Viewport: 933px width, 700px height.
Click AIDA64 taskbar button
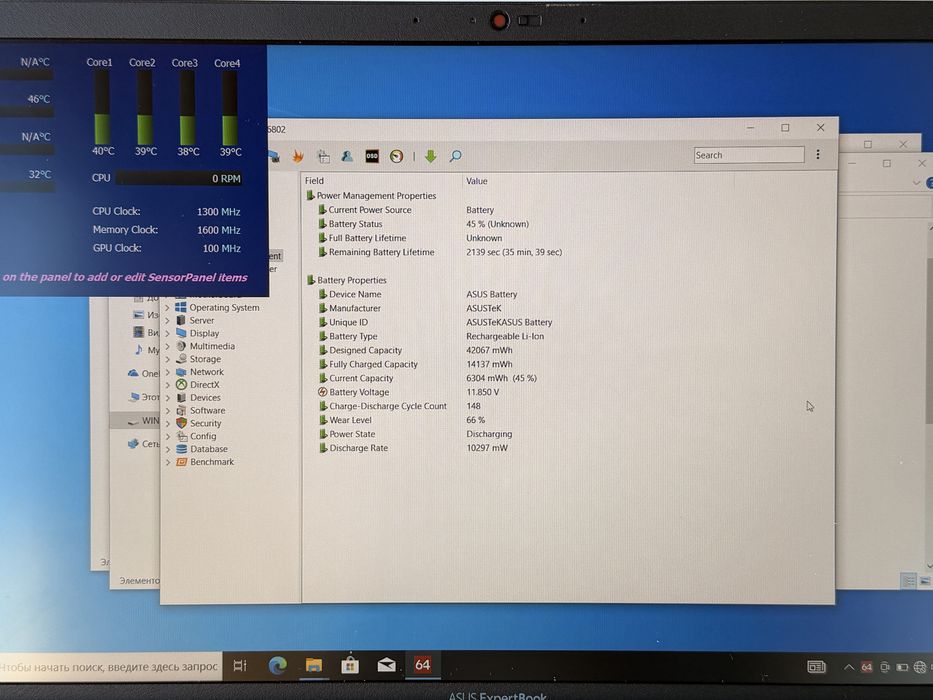pyautogui.click(x=422, y=665)
